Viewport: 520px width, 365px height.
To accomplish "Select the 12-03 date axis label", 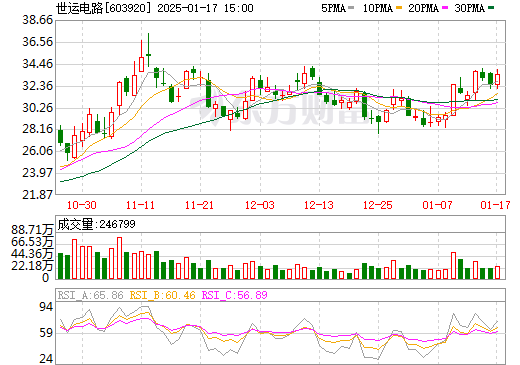I will coord(260,205).
